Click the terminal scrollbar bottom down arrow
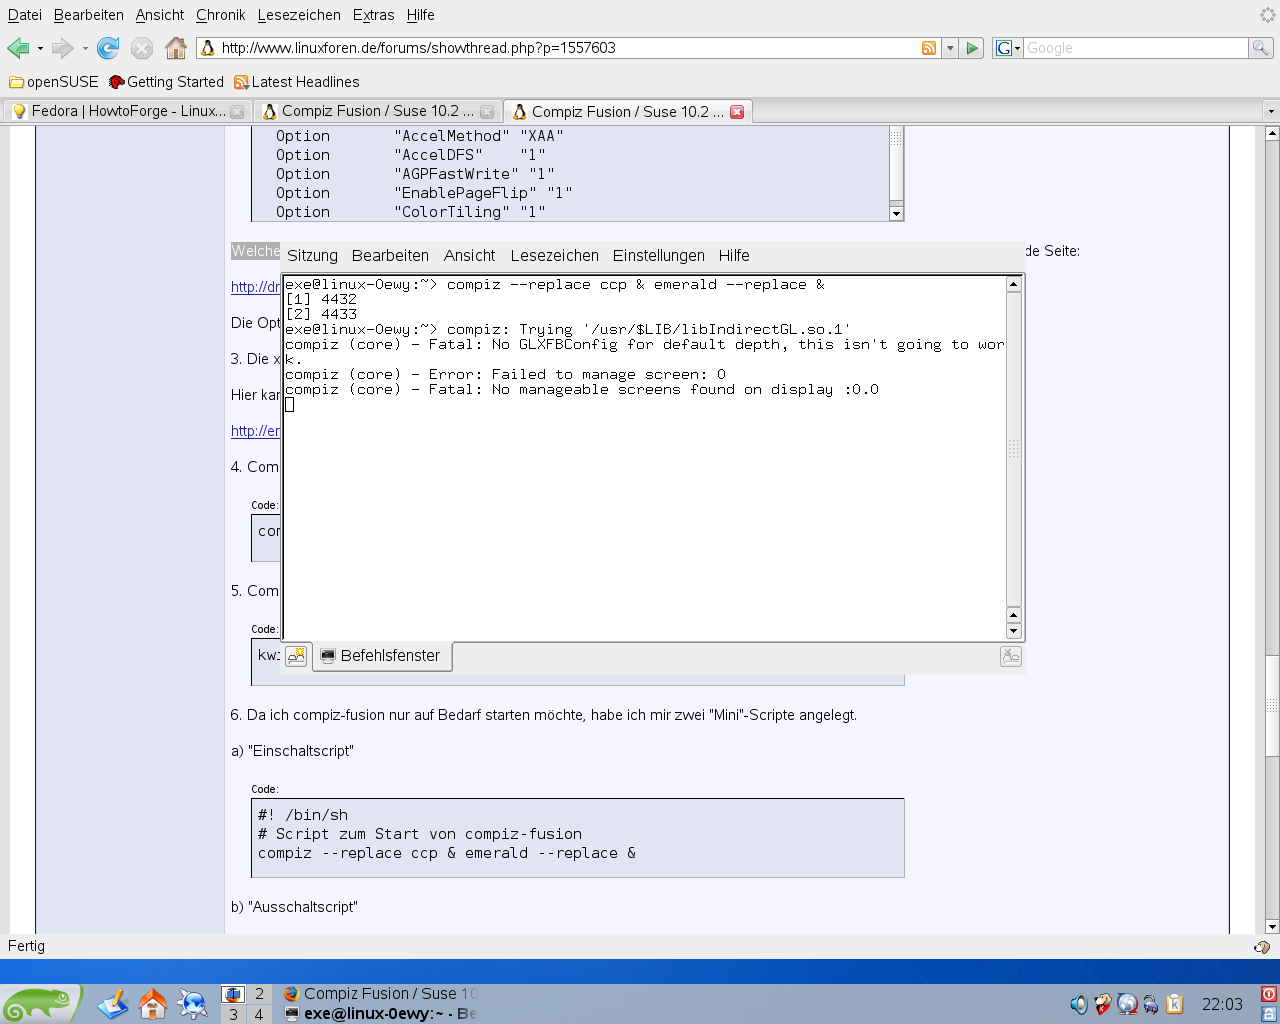This screenshot has height=1024, width=1280. 1014,631
